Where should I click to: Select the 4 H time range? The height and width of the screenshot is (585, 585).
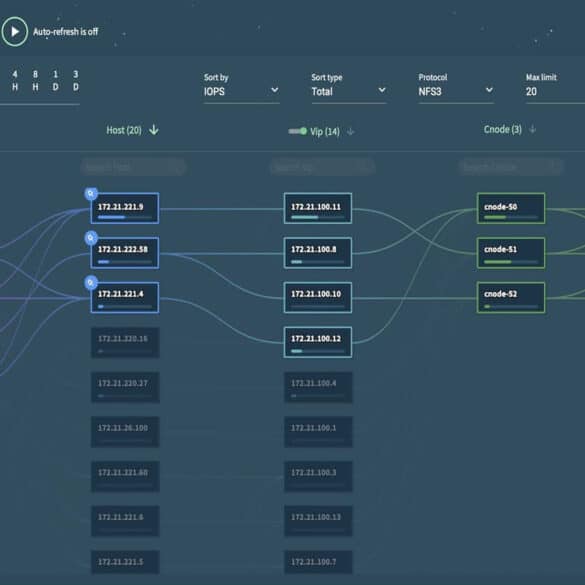pyautogui.click(x=15, y=81)
